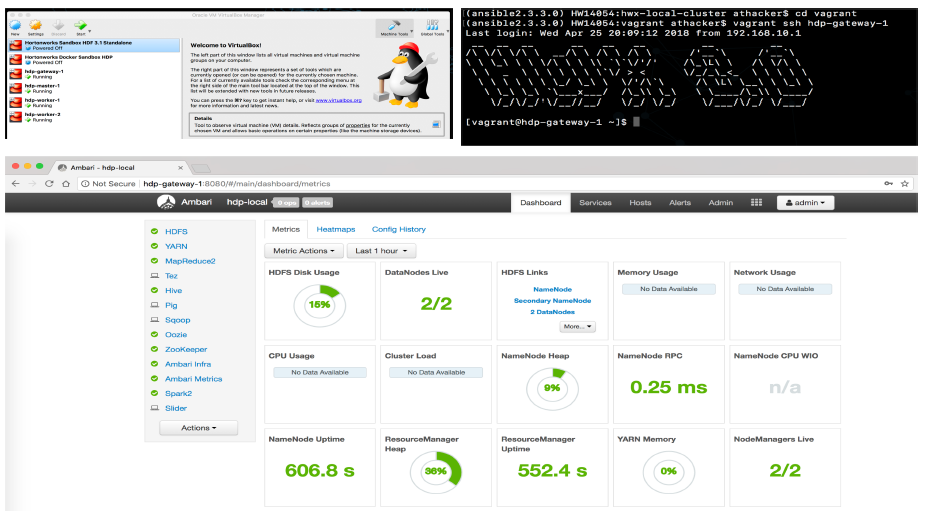Click the NameNode Heap 9% gauge
The image size is (926, 526).
coord(552,388)
